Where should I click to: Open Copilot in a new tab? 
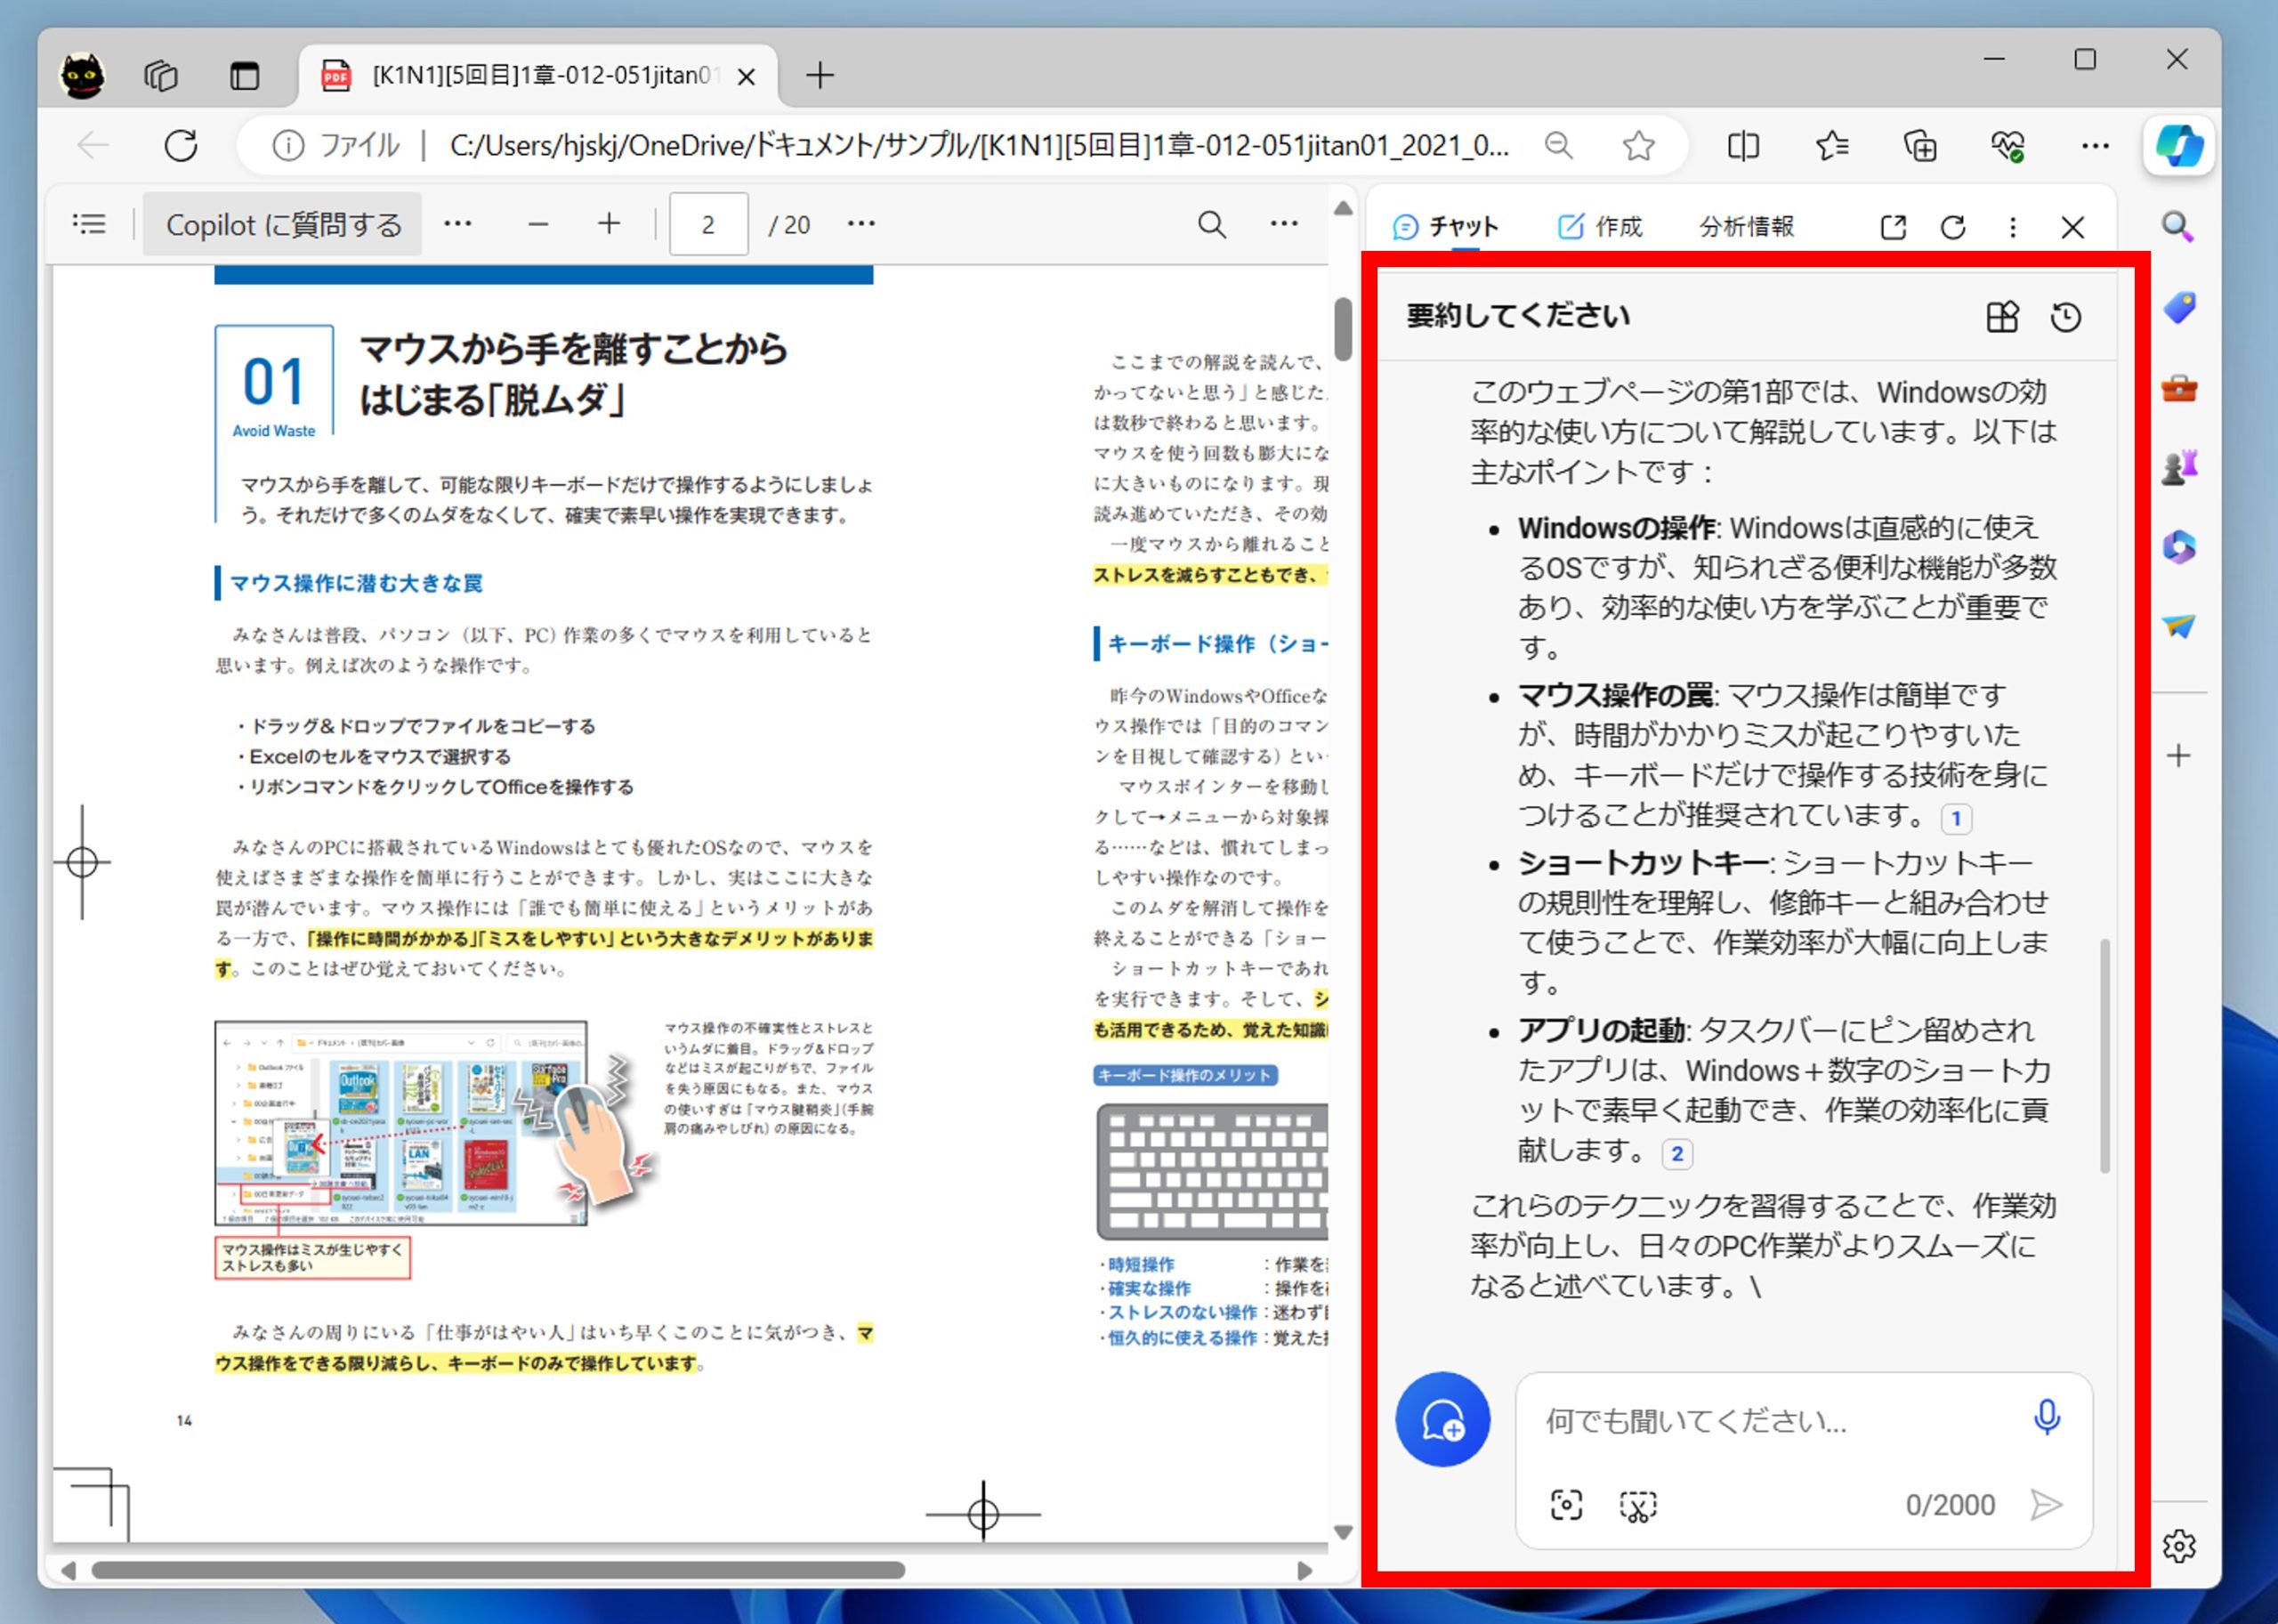click(x=1893, y=228)
